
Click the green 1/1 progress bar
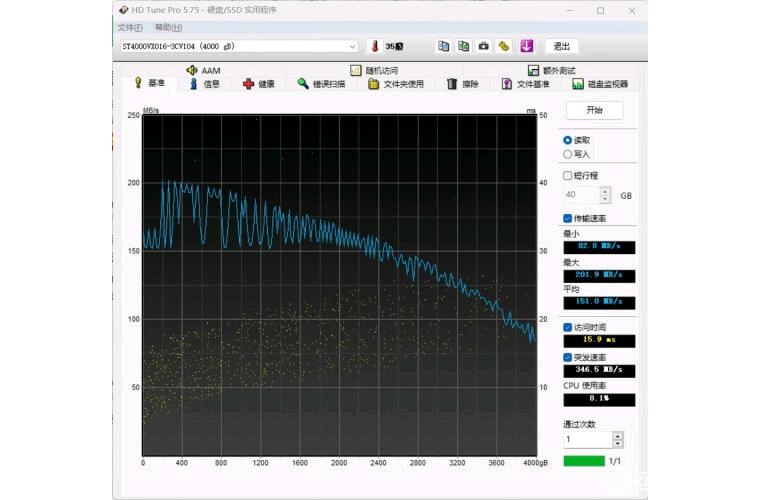tap(584, 461)
